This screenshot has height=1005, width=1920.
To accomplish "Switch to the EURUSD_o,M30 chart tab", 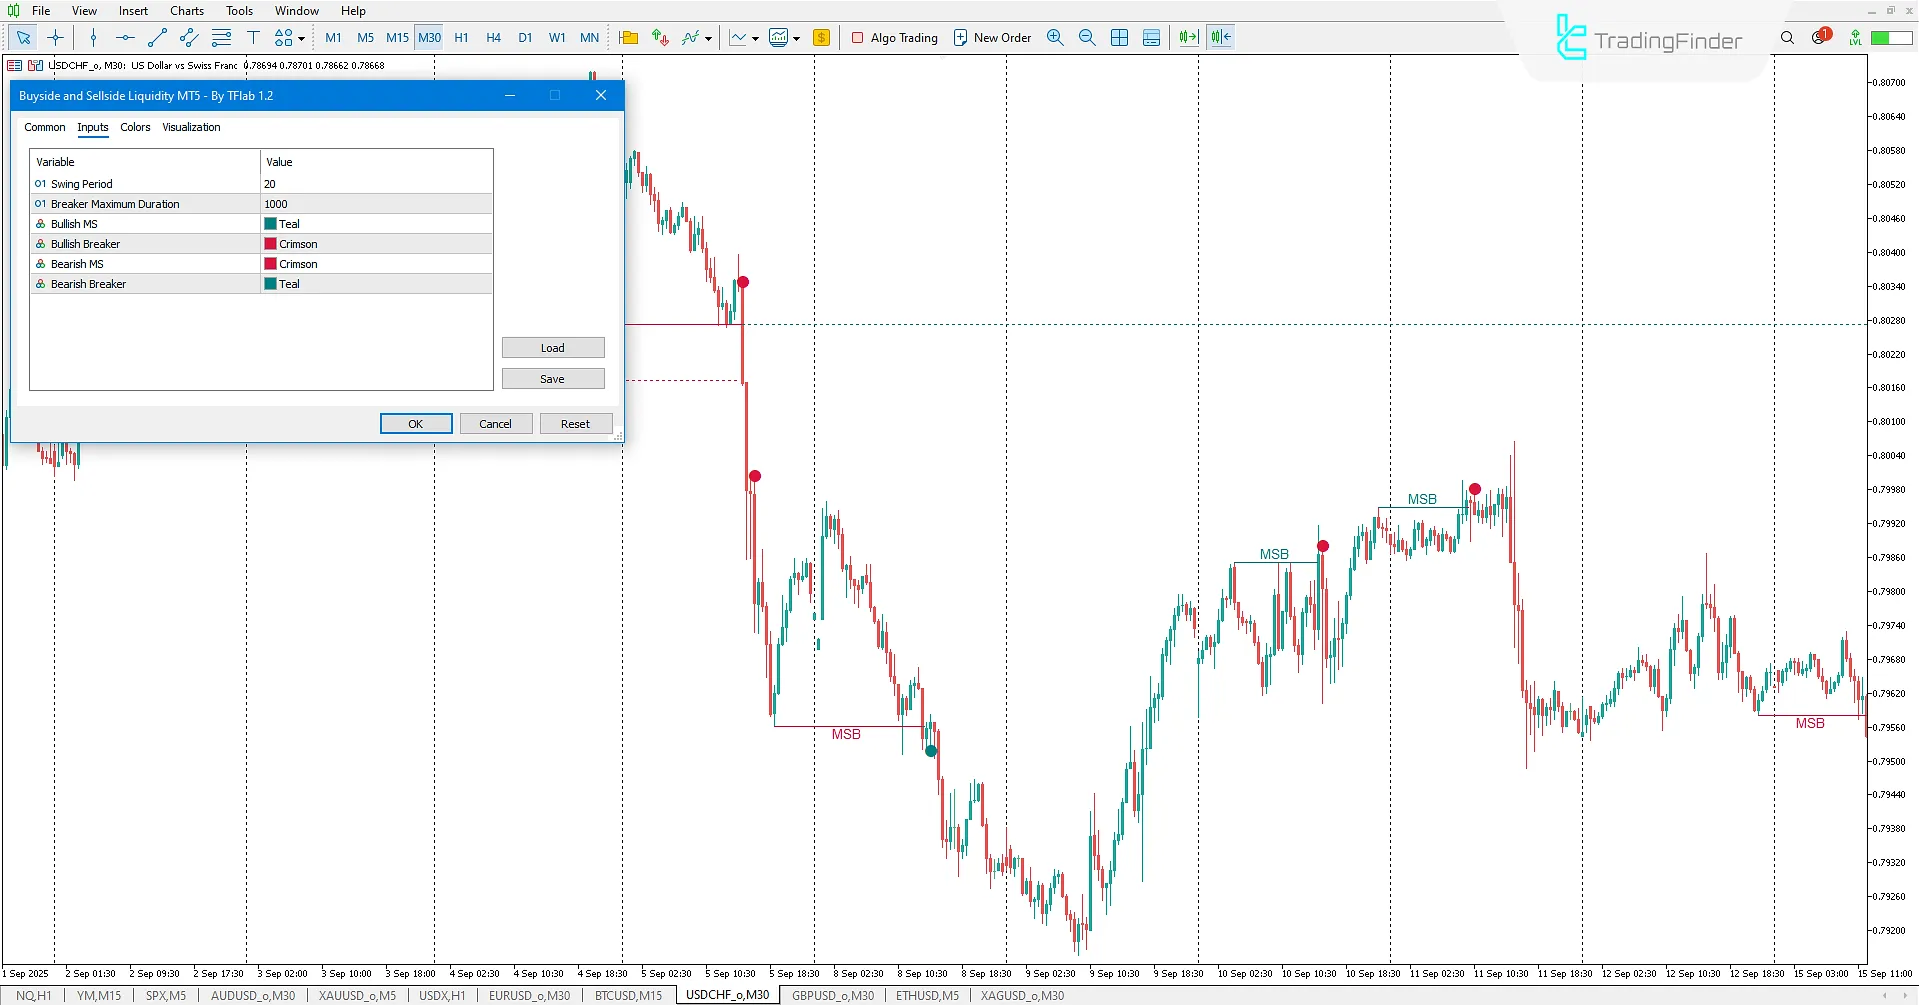I will coord(528,995).
